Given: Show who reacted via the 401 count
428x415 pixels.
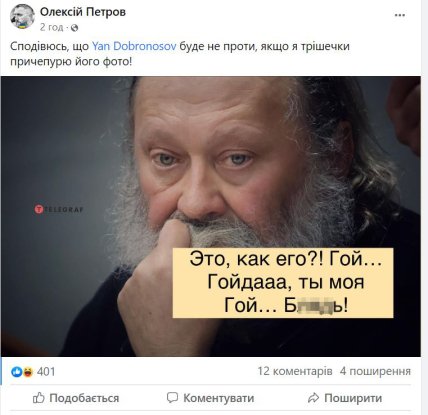Looking at the screenshot, I should coord(46,371).
